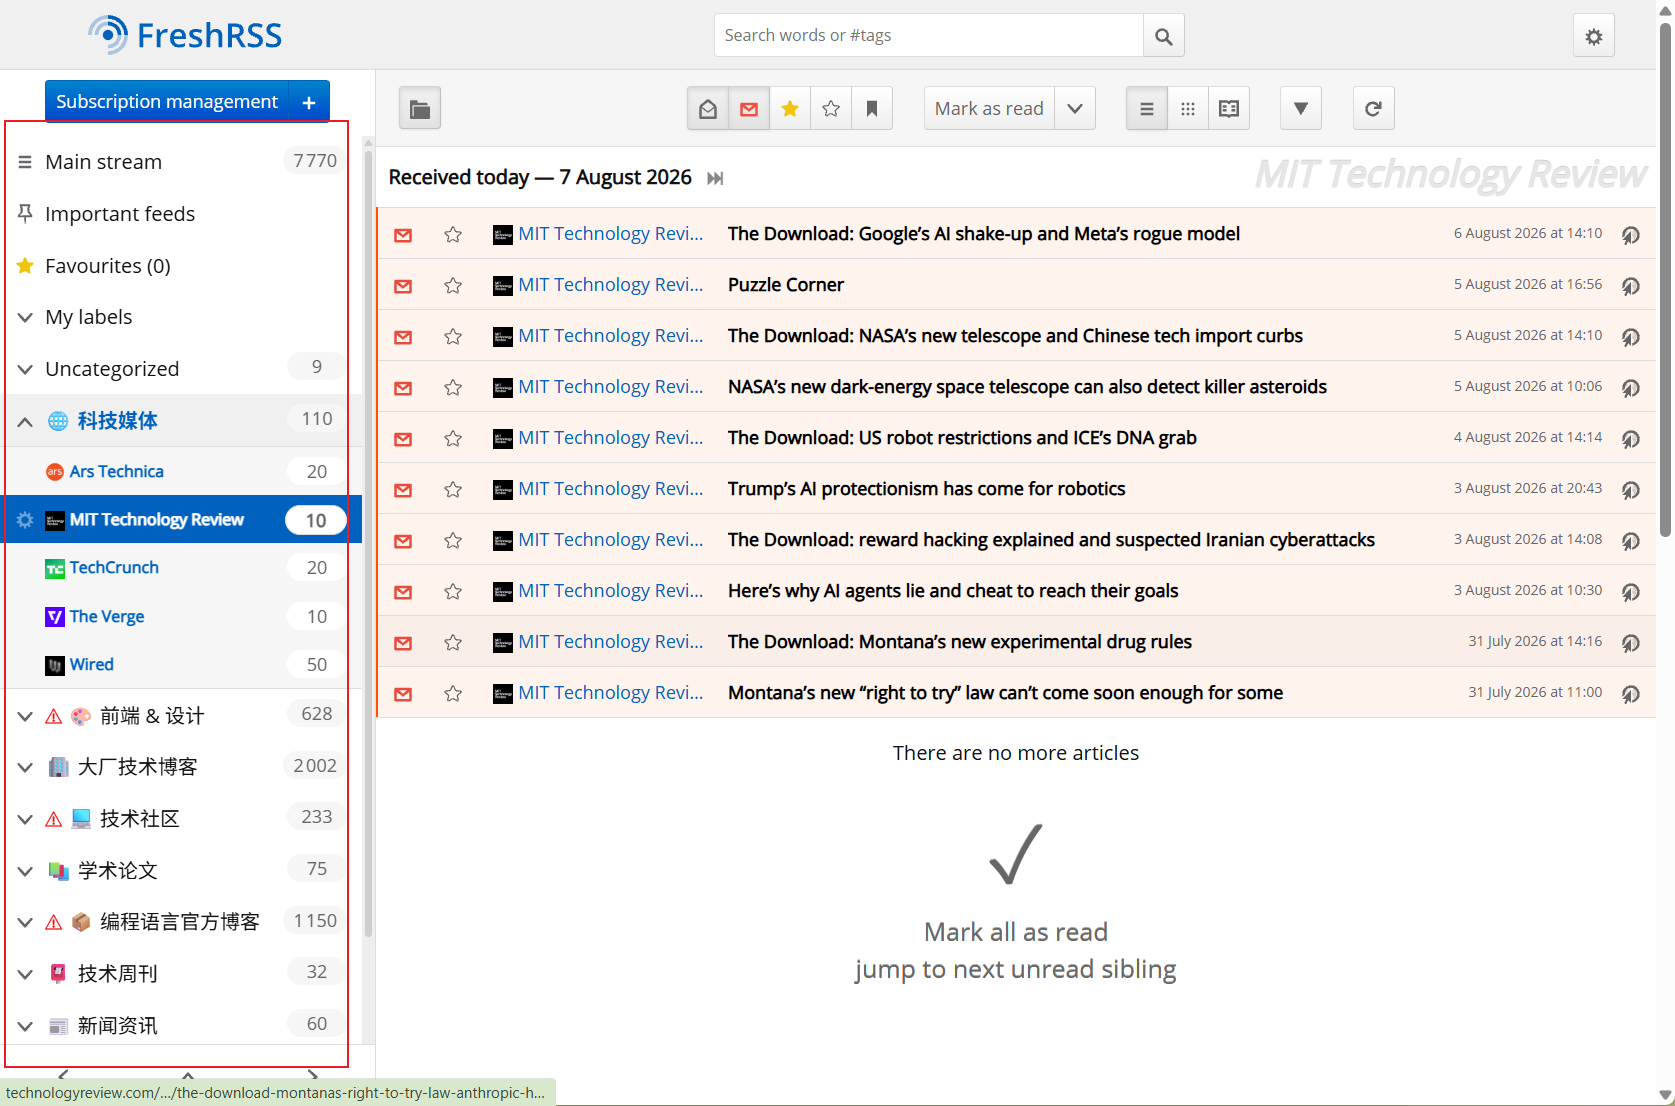The height and width of the screenshot is (1106, 1675).
Task: Open article about reward hacking and Iranian cyberattacks
Action: click(x=1051, y=540)
